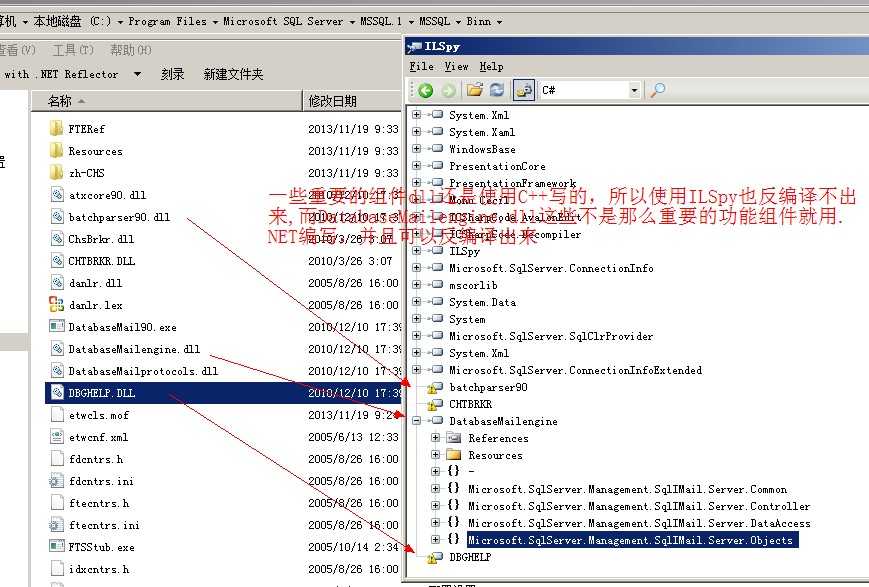Expand the References node under DatabaseMailengine
This screenshot has height=587, width=869.
coord(436,438)
